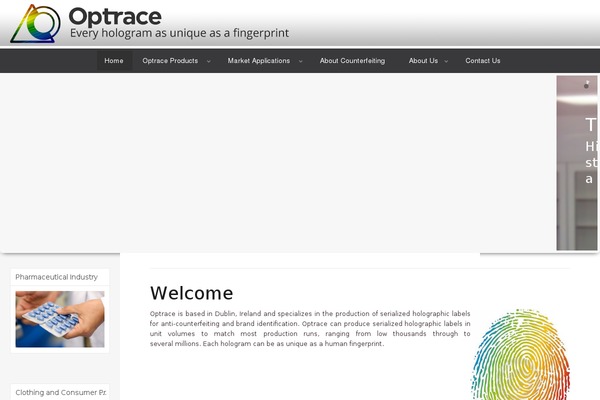
Task: Expand the Market Applications dropdown chevron
Action: (x=300, y=61)
